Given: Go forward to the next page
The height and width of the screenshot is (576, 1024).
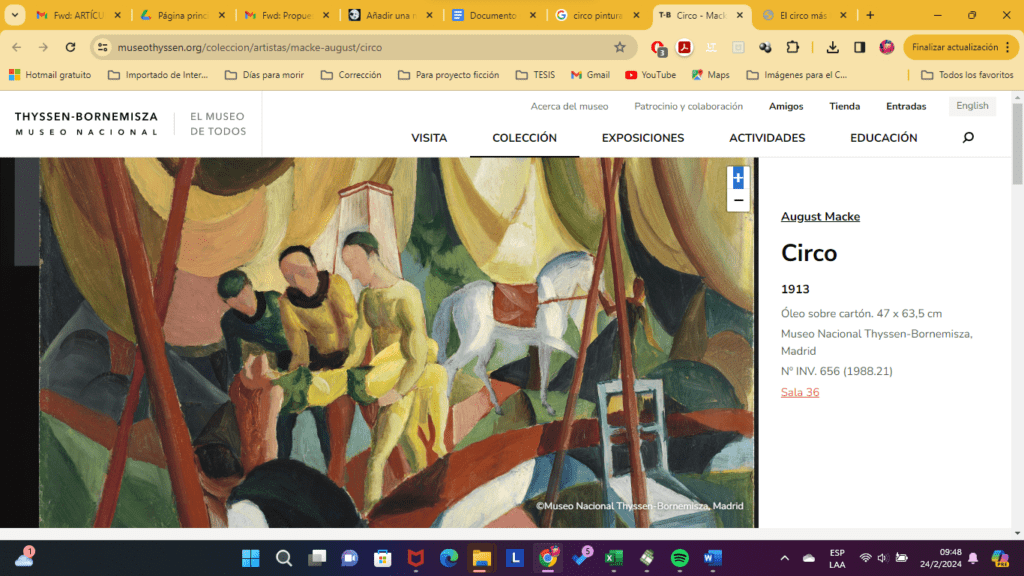Looking at the screenshot, I should coord(43,47).
